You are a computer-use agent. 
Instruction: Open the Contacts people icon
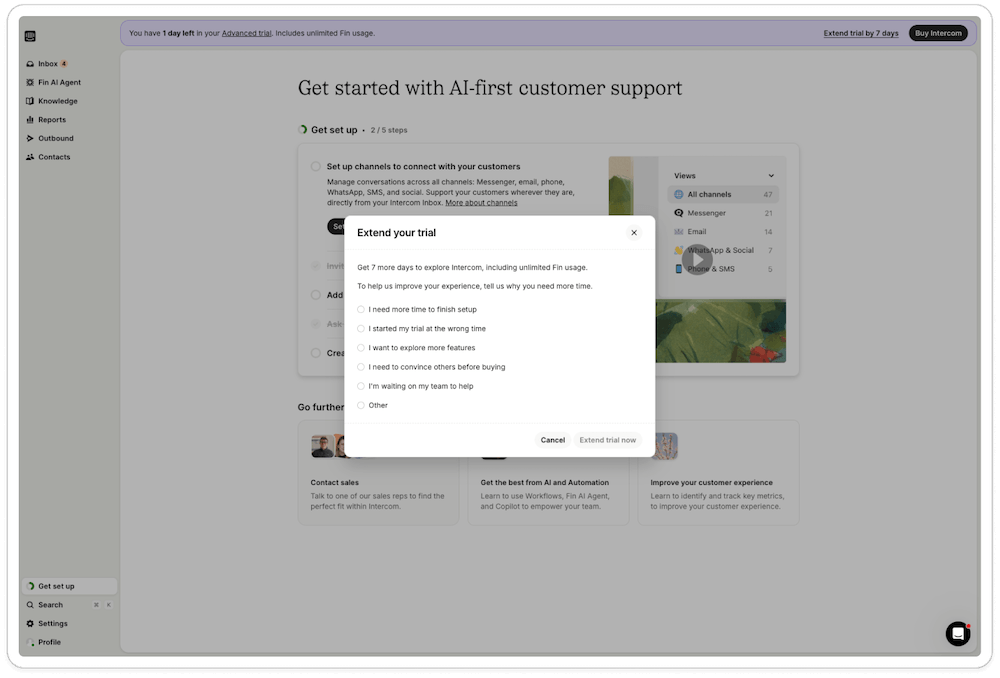(30, 157)
